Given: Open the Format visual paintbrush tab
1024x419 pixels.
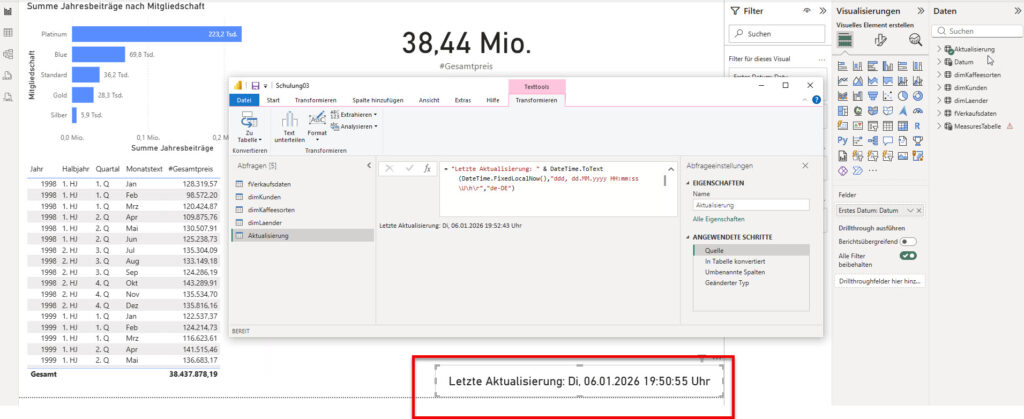Looking at the screenshot, I should coord(881,39).
